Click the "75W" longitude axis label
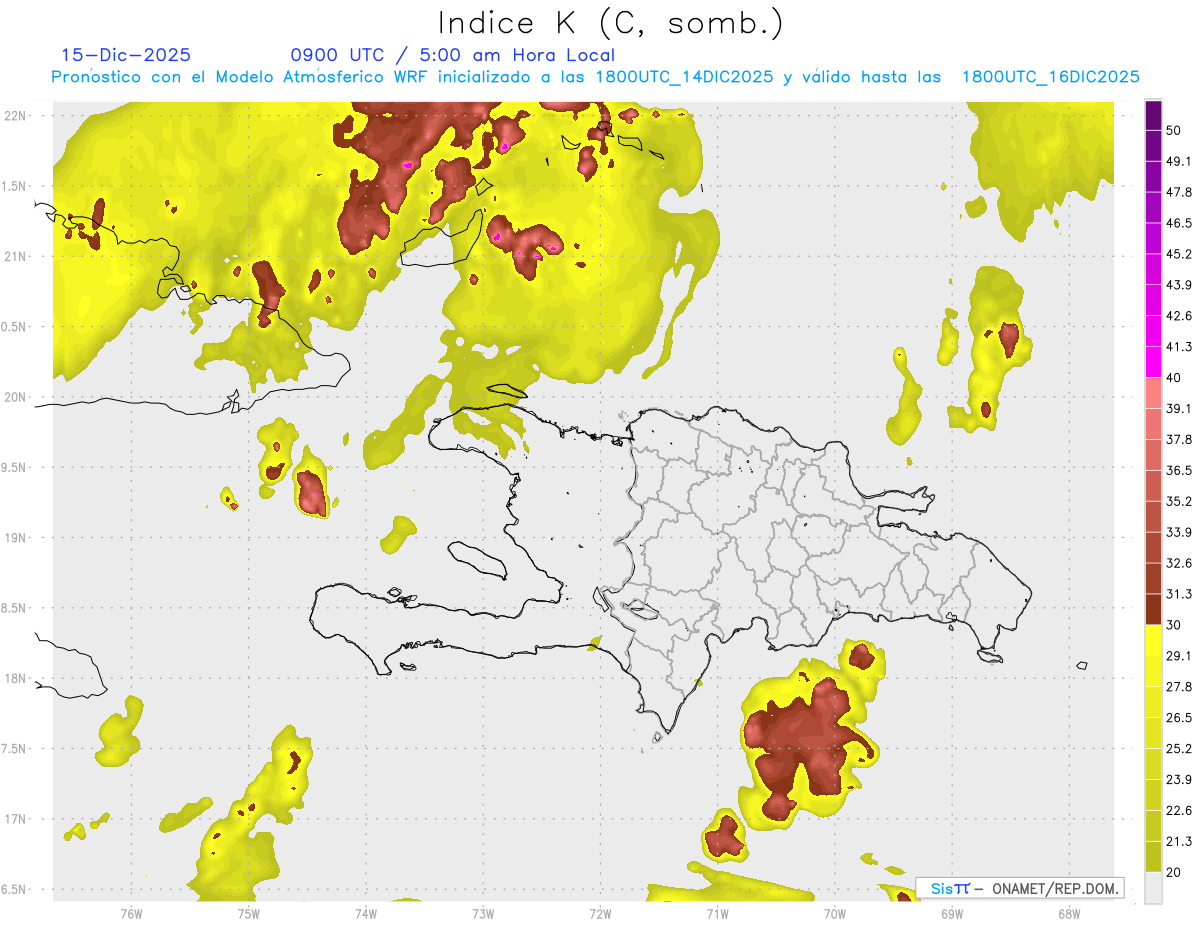Image resolution: width=1200 pixels, height=927 pixels. click(x=248, y=913)
